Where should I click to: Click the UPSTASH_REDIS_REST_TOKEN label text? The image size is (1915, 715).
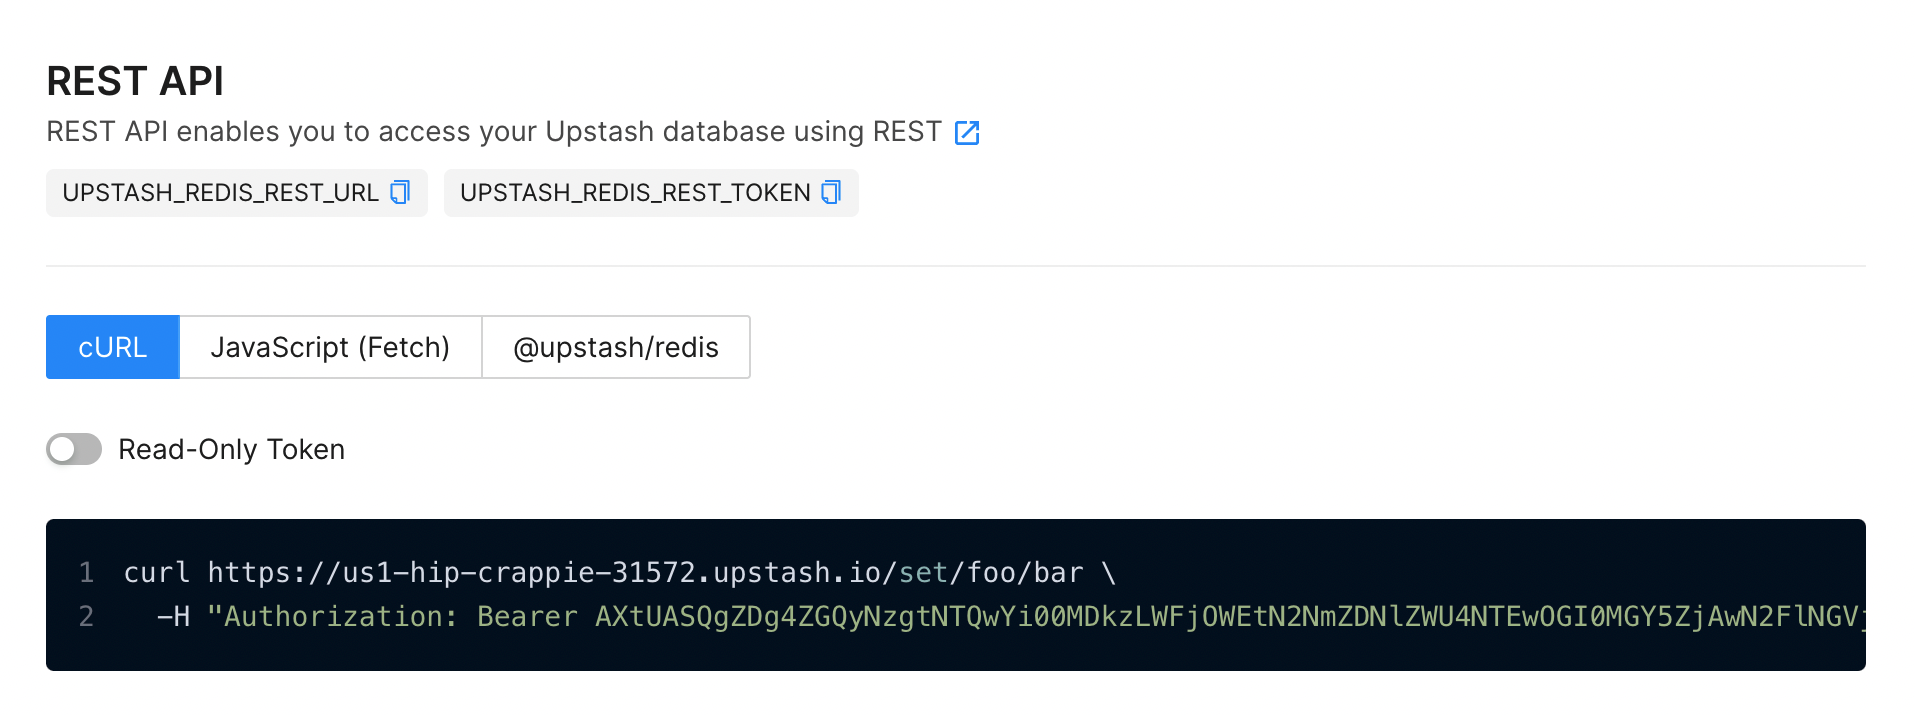(x=635, y=193)
